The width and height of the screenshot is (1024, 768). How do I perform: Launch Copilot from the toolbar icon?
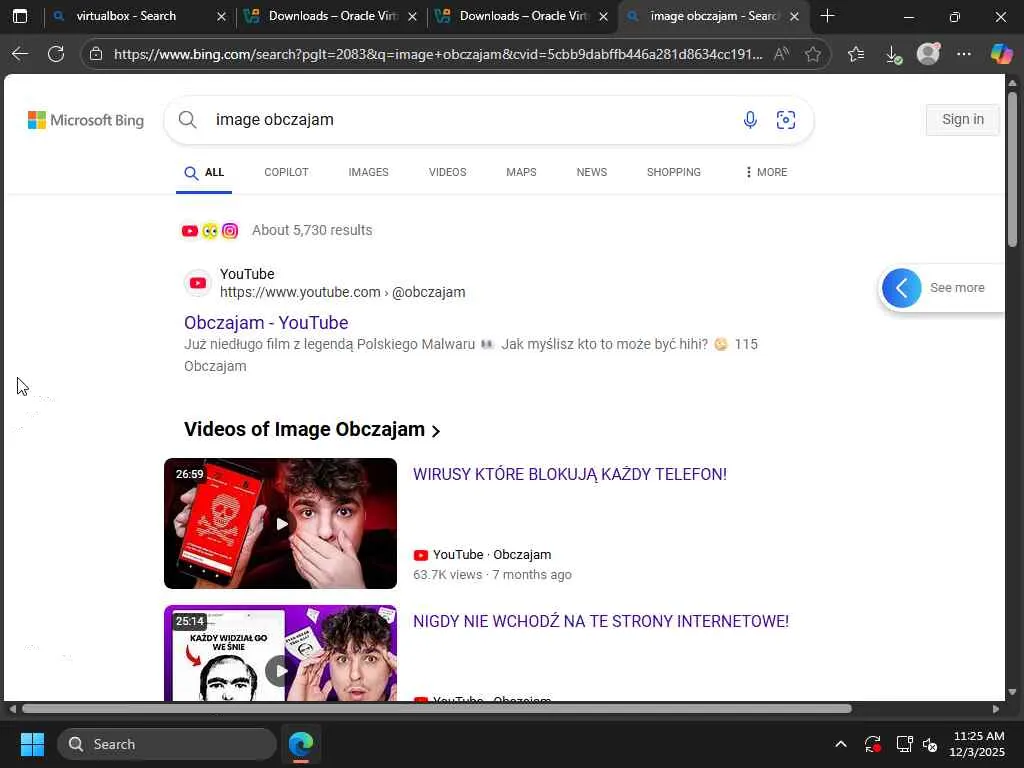pos(1001,54)
